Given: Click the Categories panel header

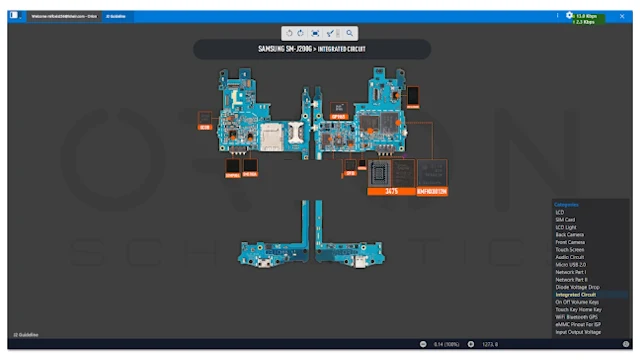Looking at the screenshot, I should click(x=566, y=204).
